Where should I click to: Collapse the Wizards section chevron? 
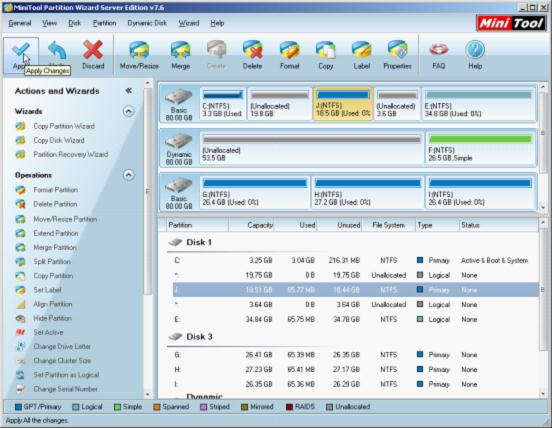tap(128, 111)
